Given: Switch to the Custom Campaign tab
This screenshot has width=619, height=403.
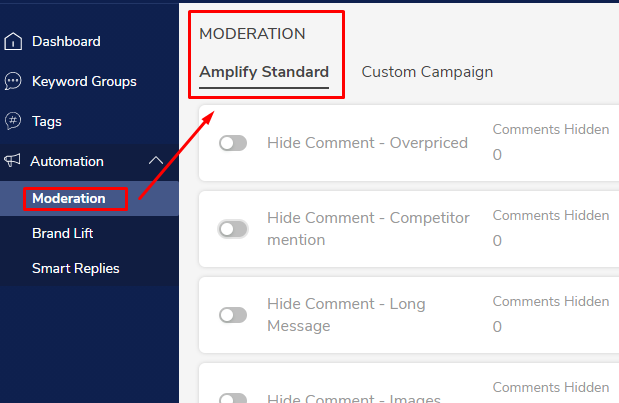Looking at the screenshot, I should [427, 72].
